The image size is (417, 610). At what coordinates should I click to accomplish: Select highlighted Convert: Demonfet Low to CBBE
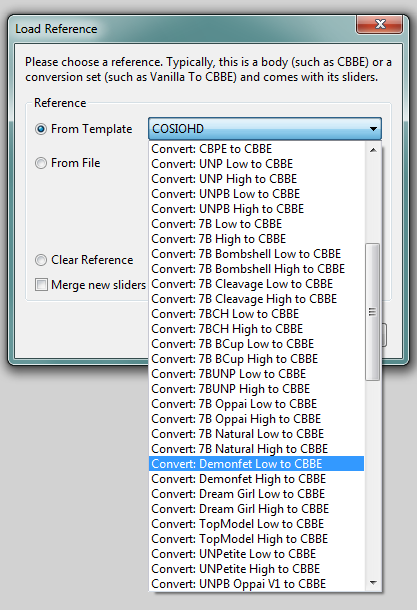(x=256, y=464)
